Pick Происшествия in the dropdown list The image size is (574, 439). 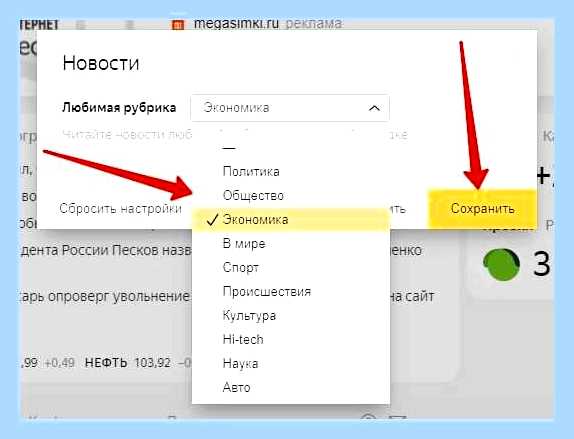[x=291, y=291]
